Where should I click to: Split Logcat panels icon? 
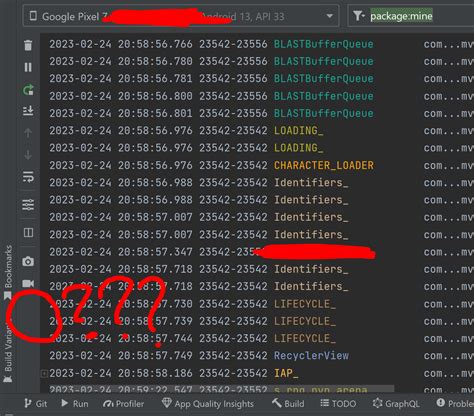(x=28, y=232)
